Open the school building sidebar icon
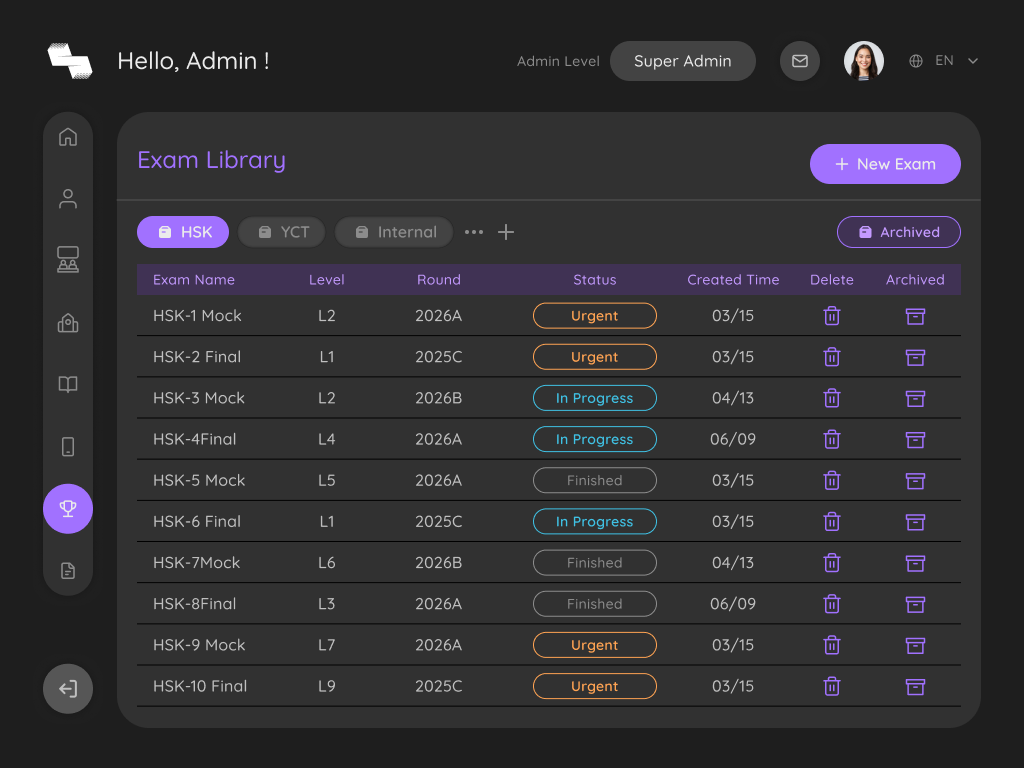This screenshot has height=768, width=1024. pyautogui.click(x=68, y=322)
